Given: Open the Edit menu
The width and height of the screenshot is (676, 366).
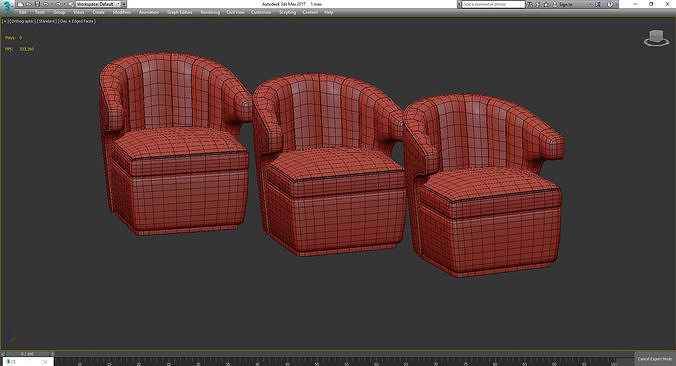Looking at the screenshot, I should 22,13.
